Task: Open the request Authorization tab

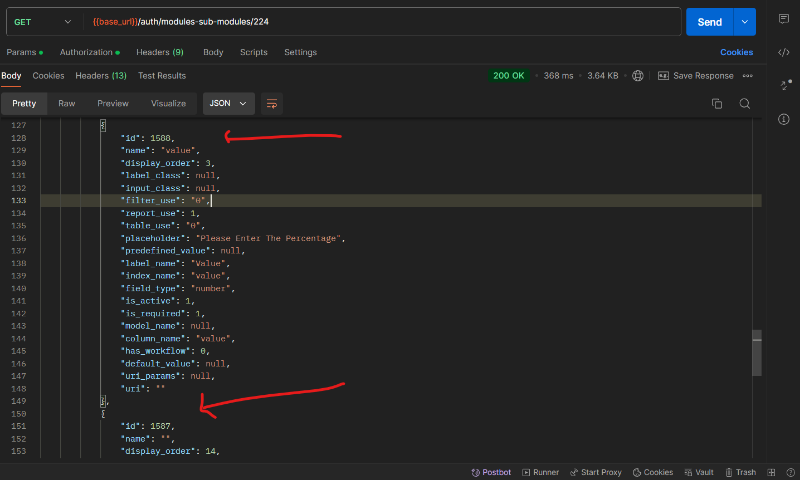Action: click(88, 52)
